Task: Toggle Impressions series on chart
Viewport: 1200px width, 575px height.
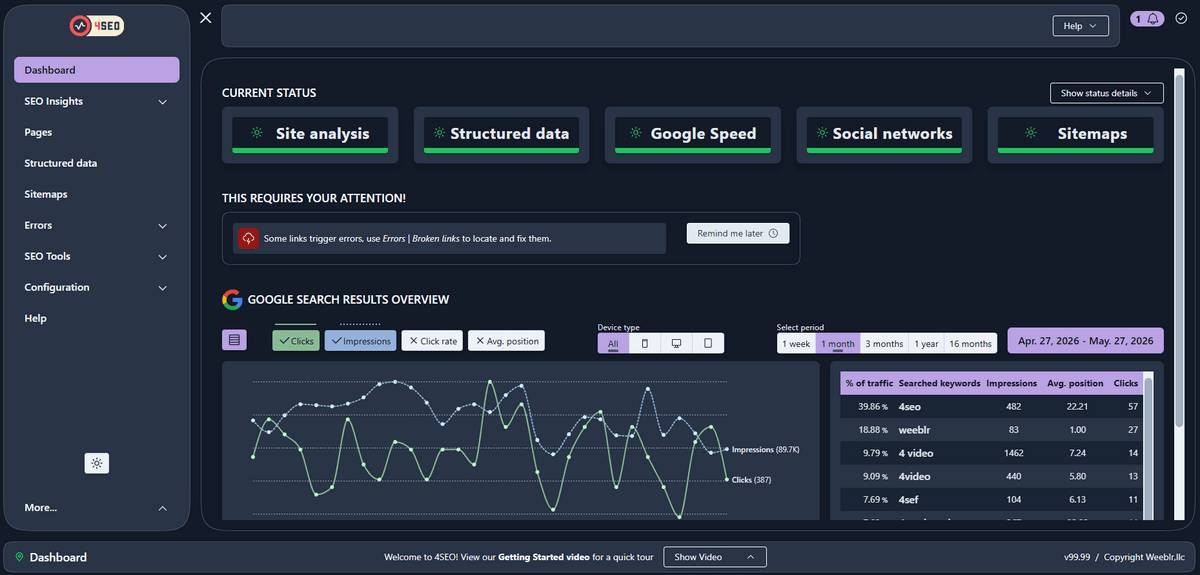Action: point(360,341)
